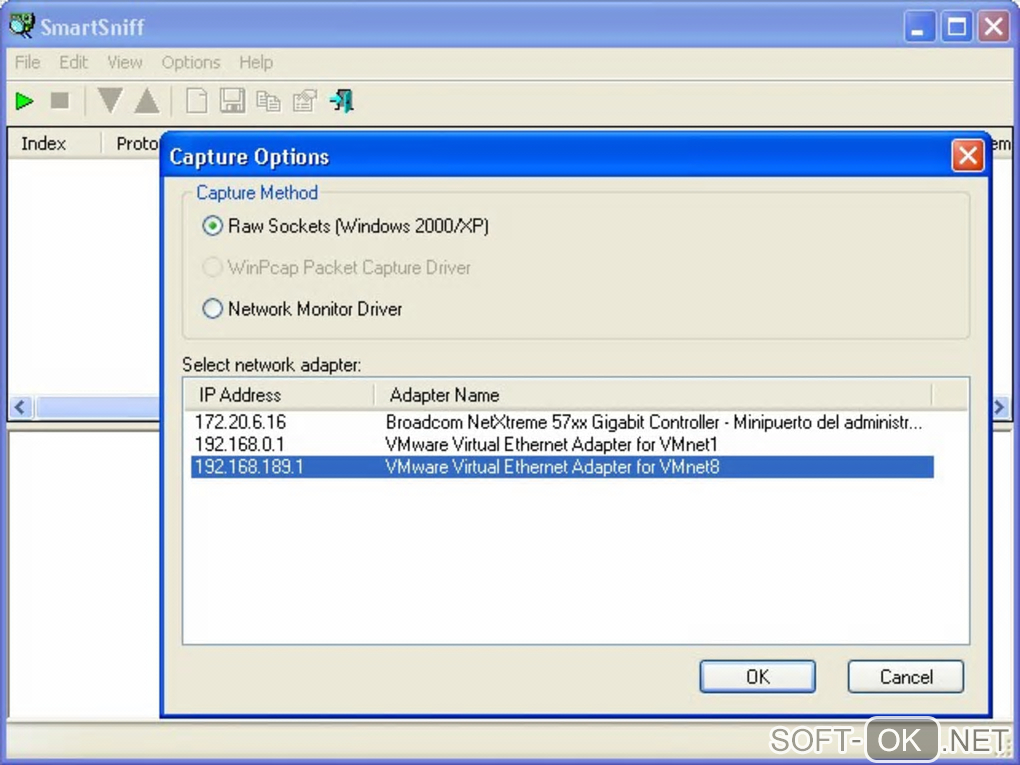Click the Broadcom NetXtreme 57xx Gigabit Controller entry
1020x765 pixels.
(654, 422)
